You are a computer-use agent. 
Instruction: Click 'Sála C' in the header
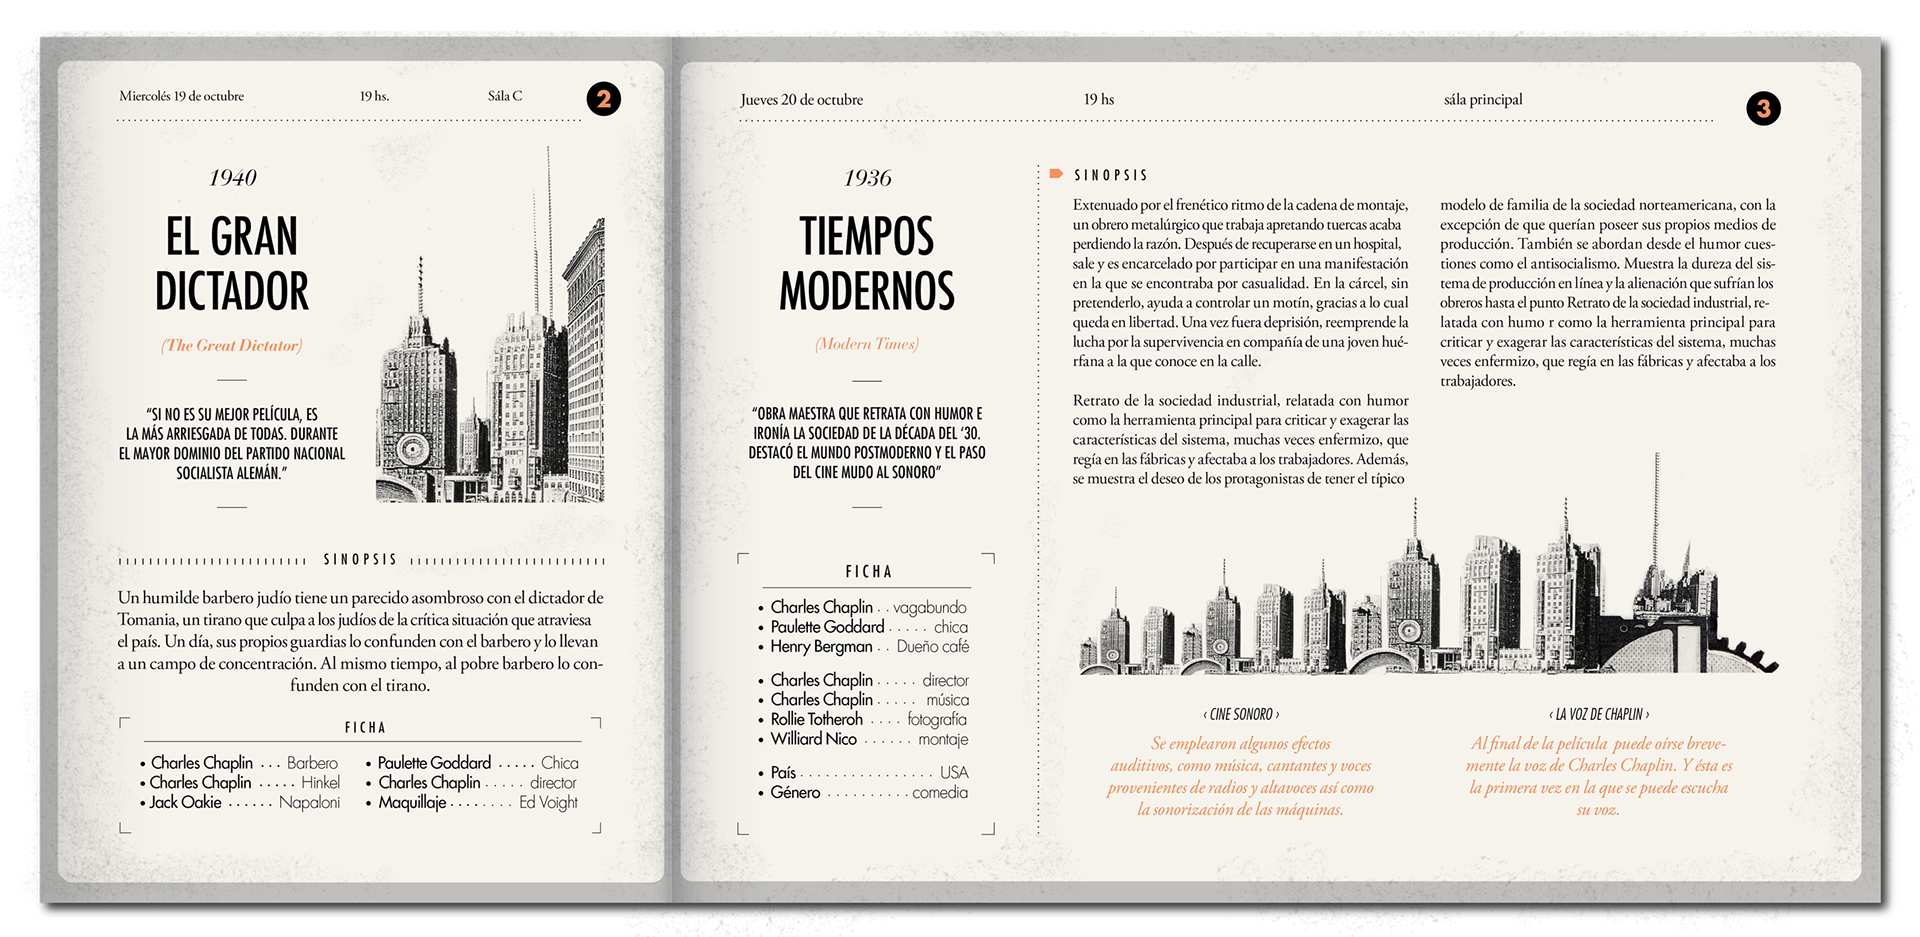click(x=505, y=96)
